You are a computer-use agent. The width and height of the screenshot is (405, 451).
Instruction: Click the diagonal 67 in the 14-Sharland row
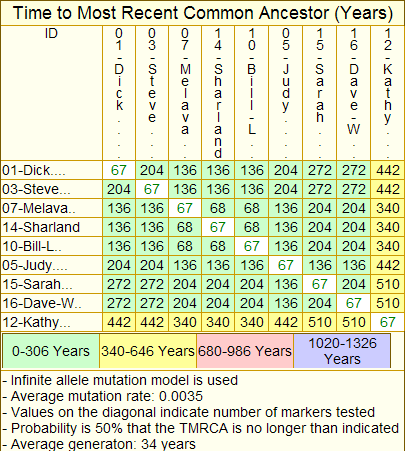pyautogui.click(x=218, y=227)
